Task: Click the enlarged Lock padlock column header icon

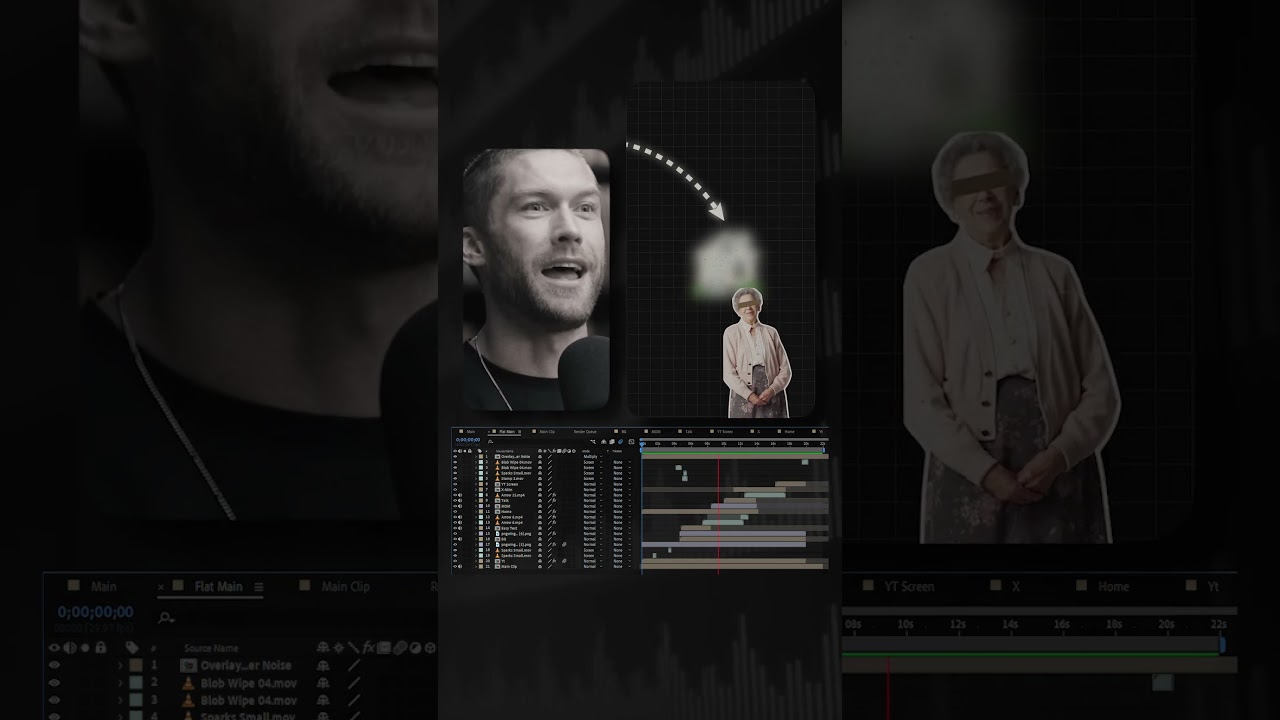Action: pyautogui.click(x=100, y=648)
